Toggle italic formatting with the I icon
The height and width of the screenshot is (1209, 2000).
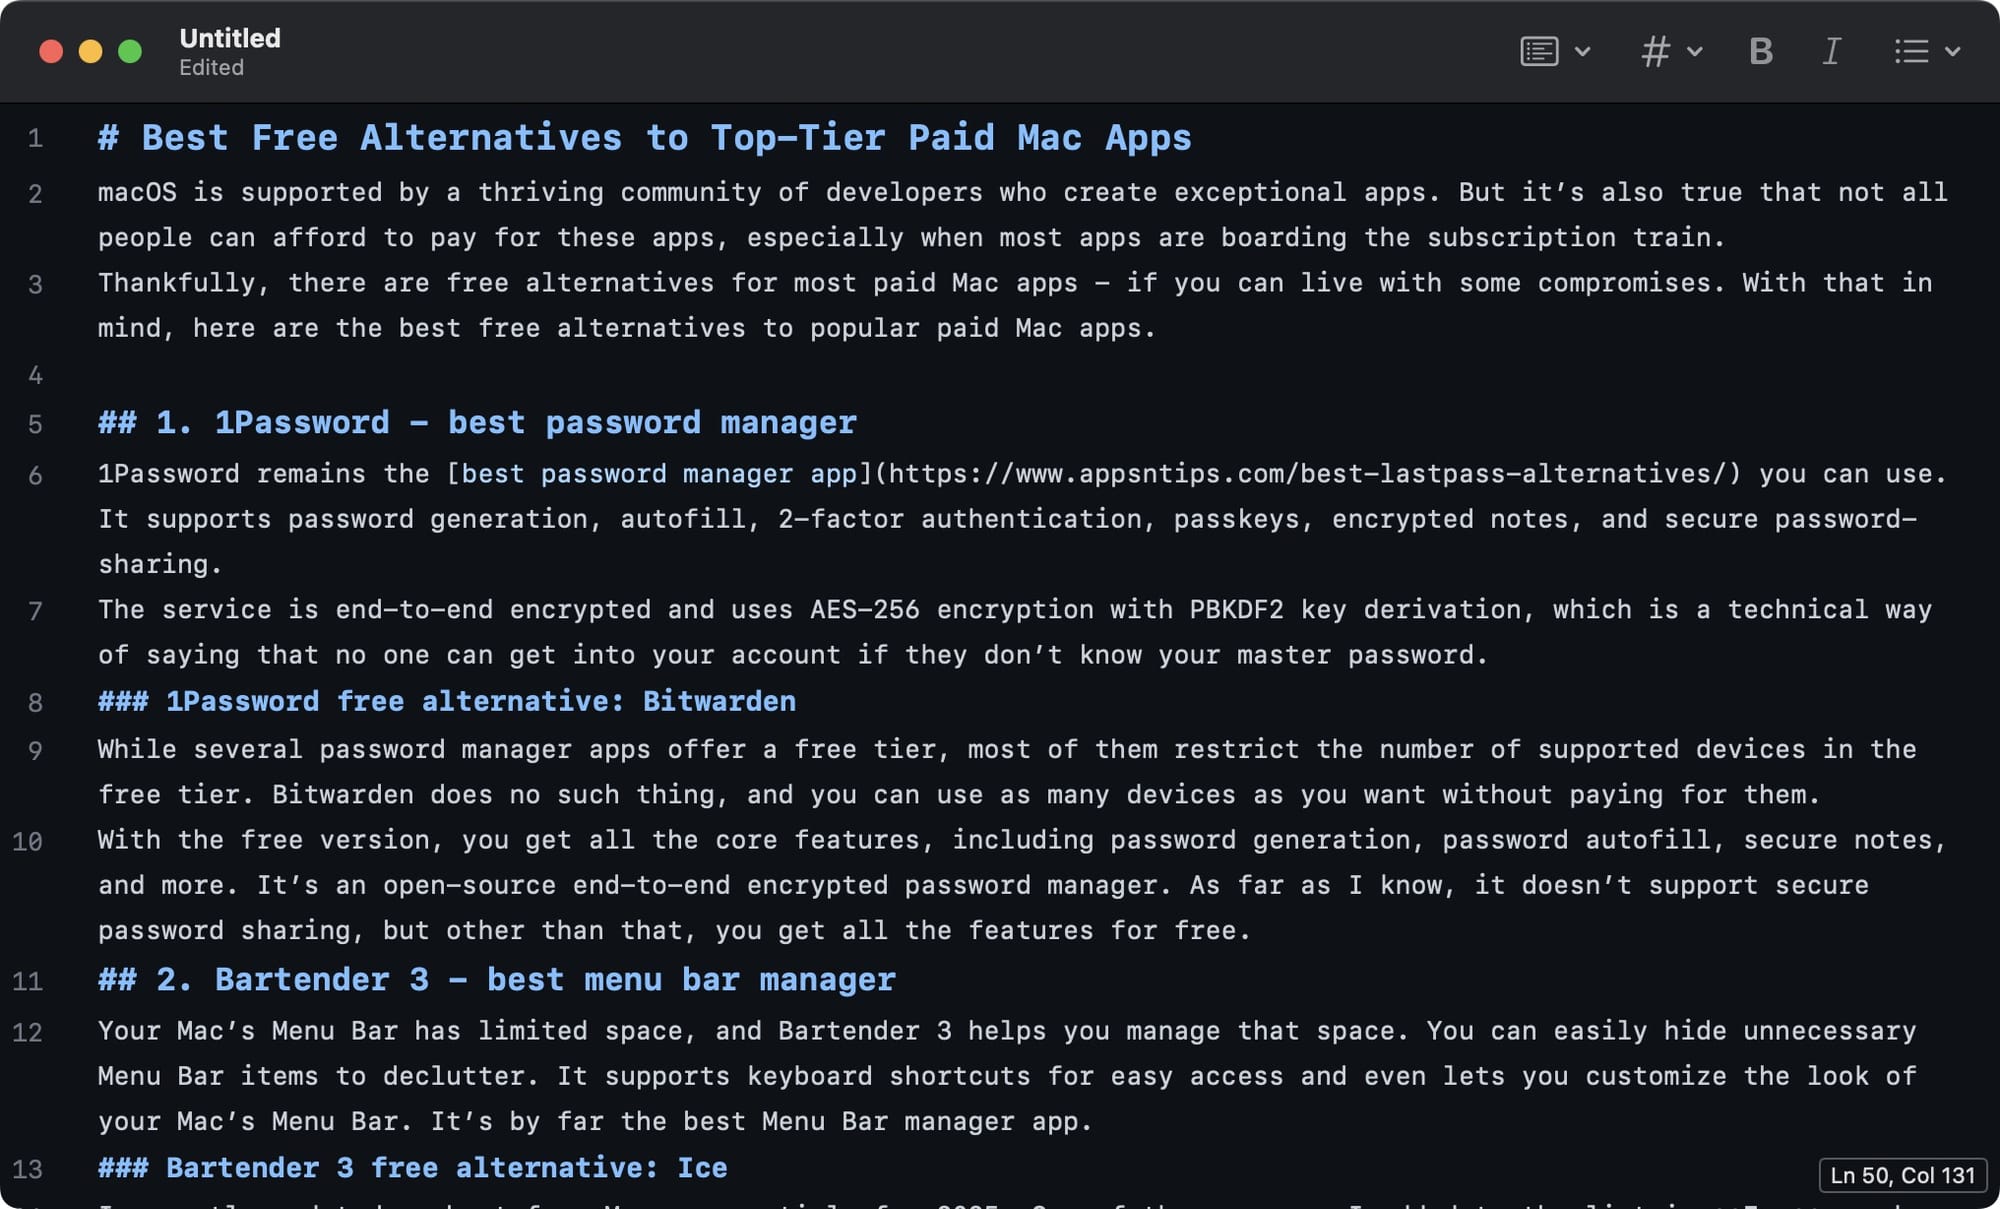pos(1831,51)
